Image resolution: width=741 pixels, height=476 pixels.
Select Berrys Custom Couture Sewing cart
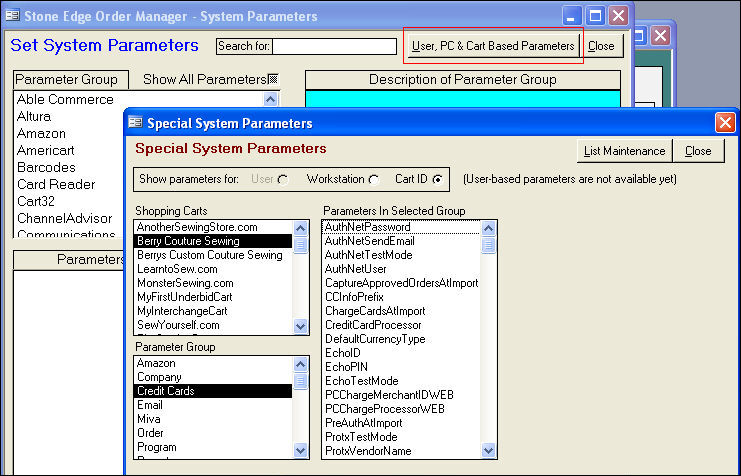[x=214, y=255]
